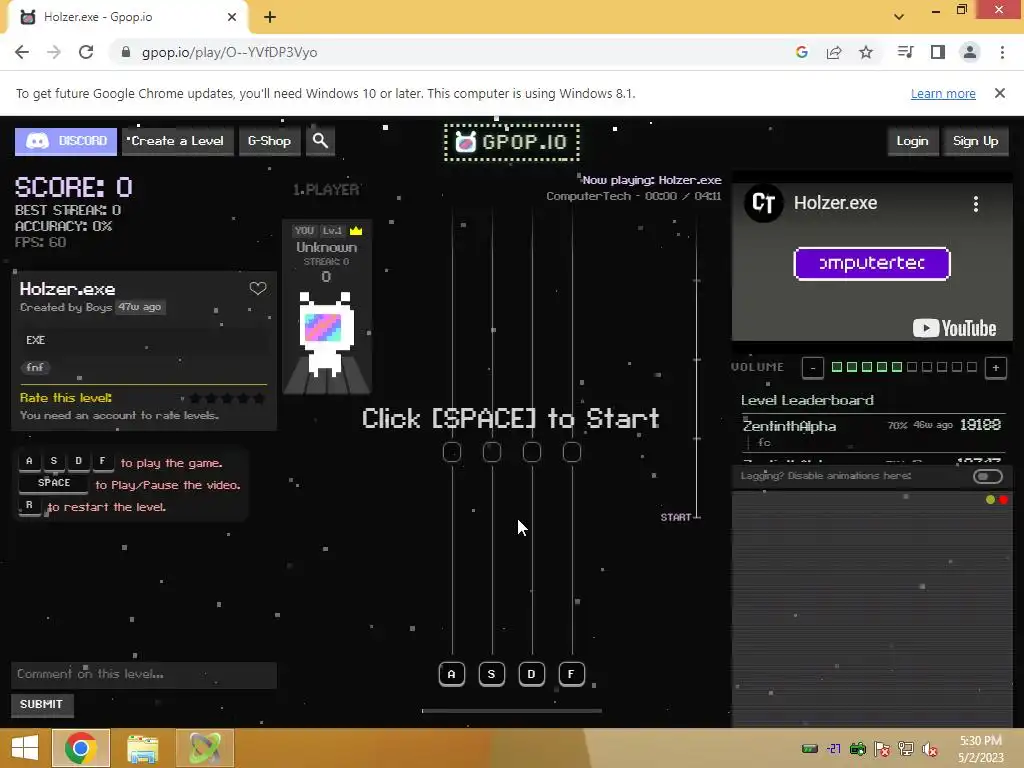Click the player character avatar
The height and width of the screenshot is (768, 1024).
click(x=326, y=334)
